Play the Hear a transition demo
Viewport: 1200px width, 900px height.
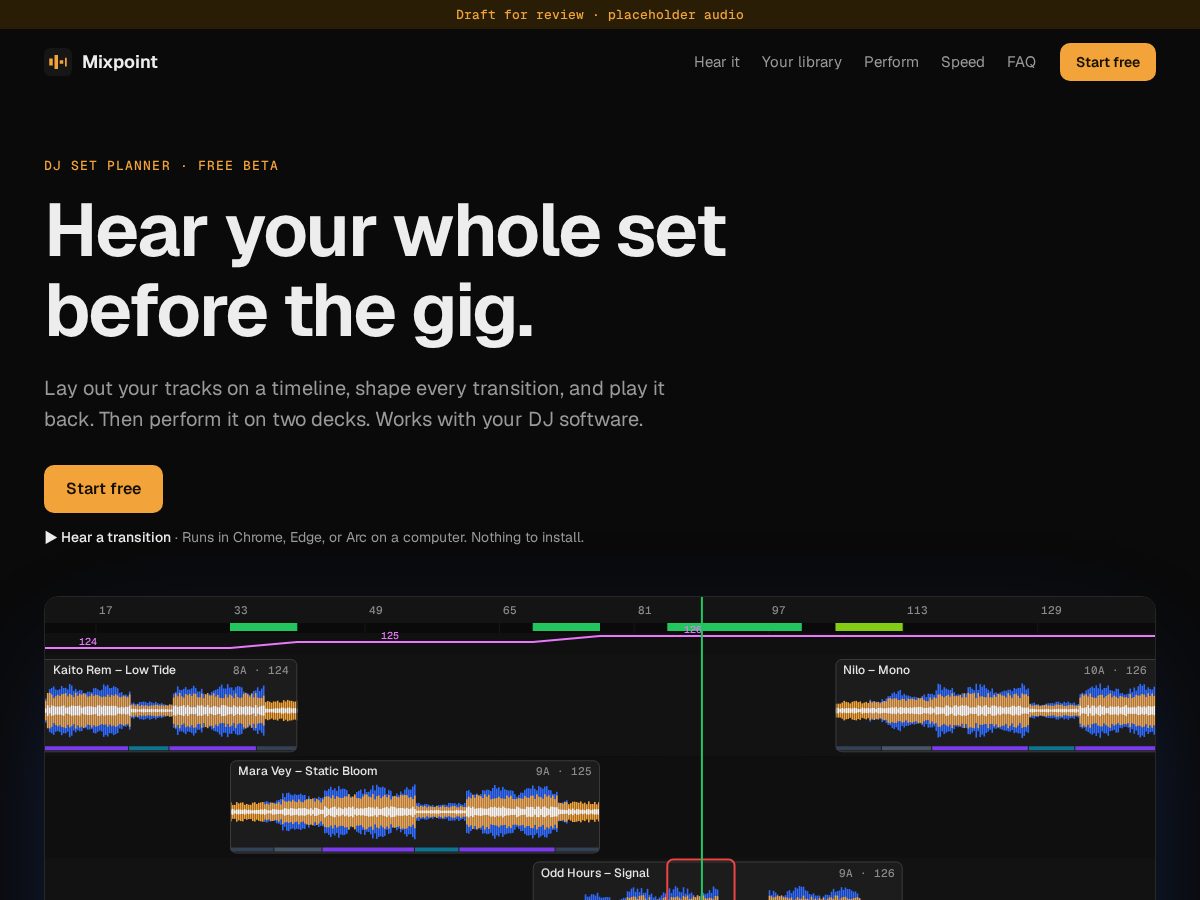click(108, 537)
